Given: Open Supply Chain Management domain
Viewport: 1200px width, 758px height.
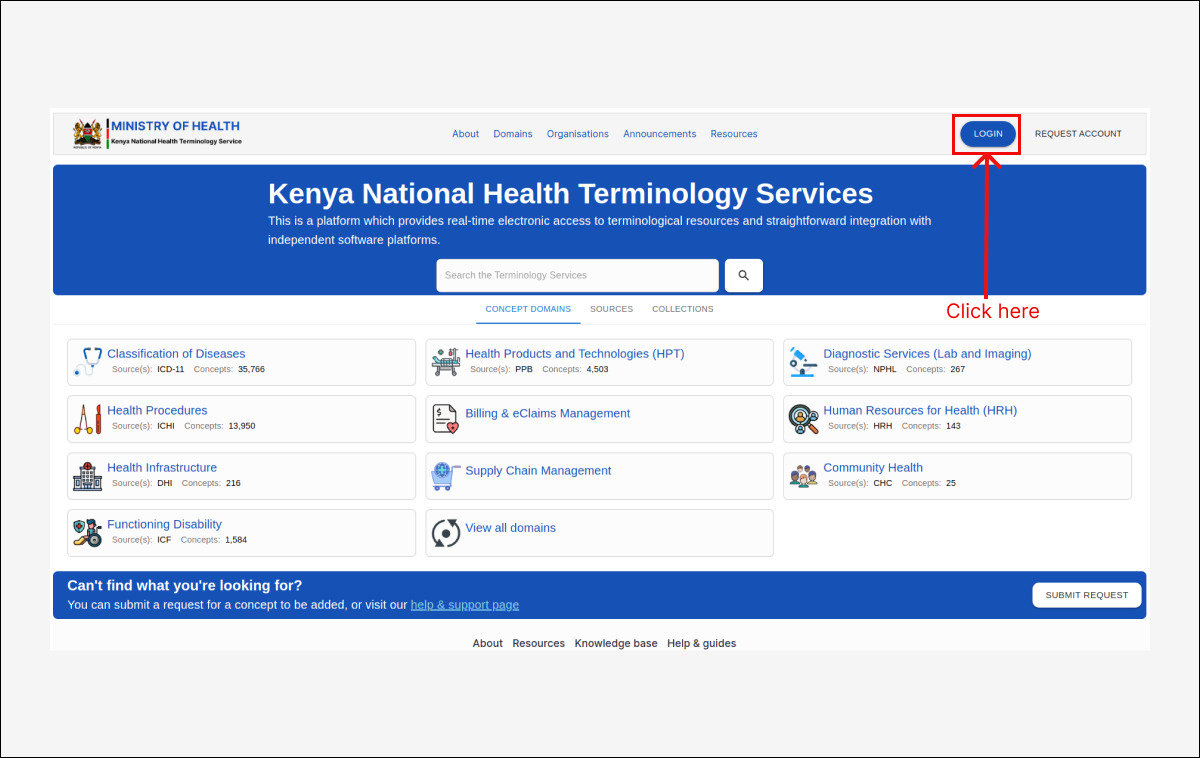Looking at the screenshot, I should click(x=538, y=471).
